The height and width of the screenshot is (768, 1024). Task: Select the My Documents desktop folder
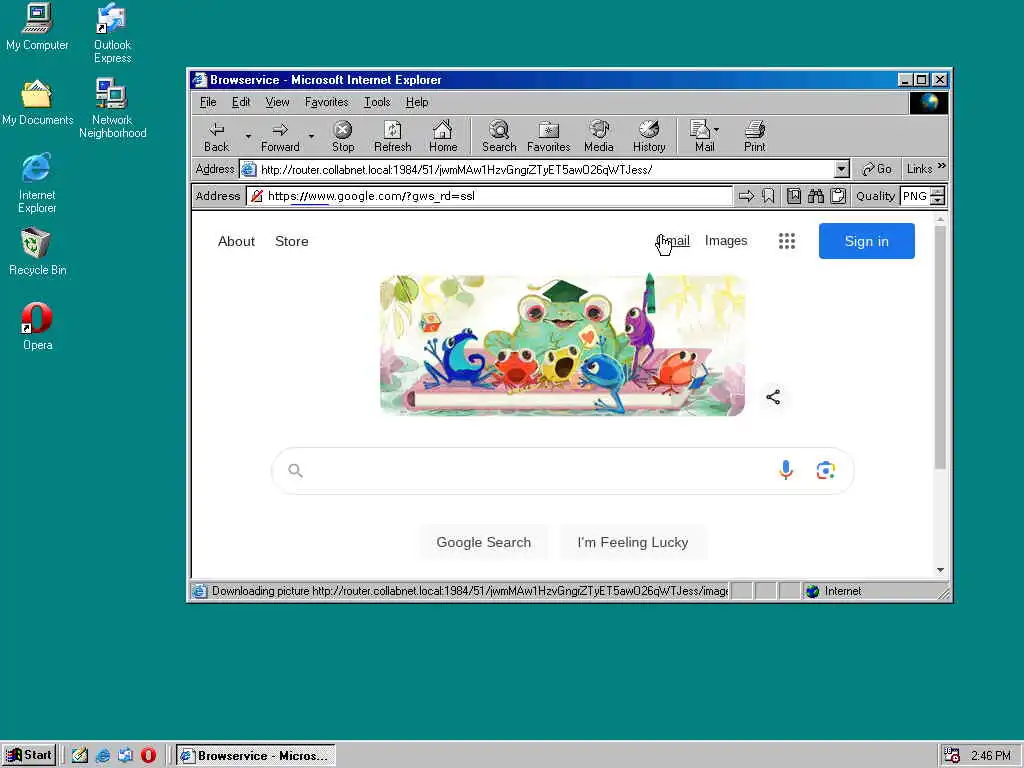(37, 103)
